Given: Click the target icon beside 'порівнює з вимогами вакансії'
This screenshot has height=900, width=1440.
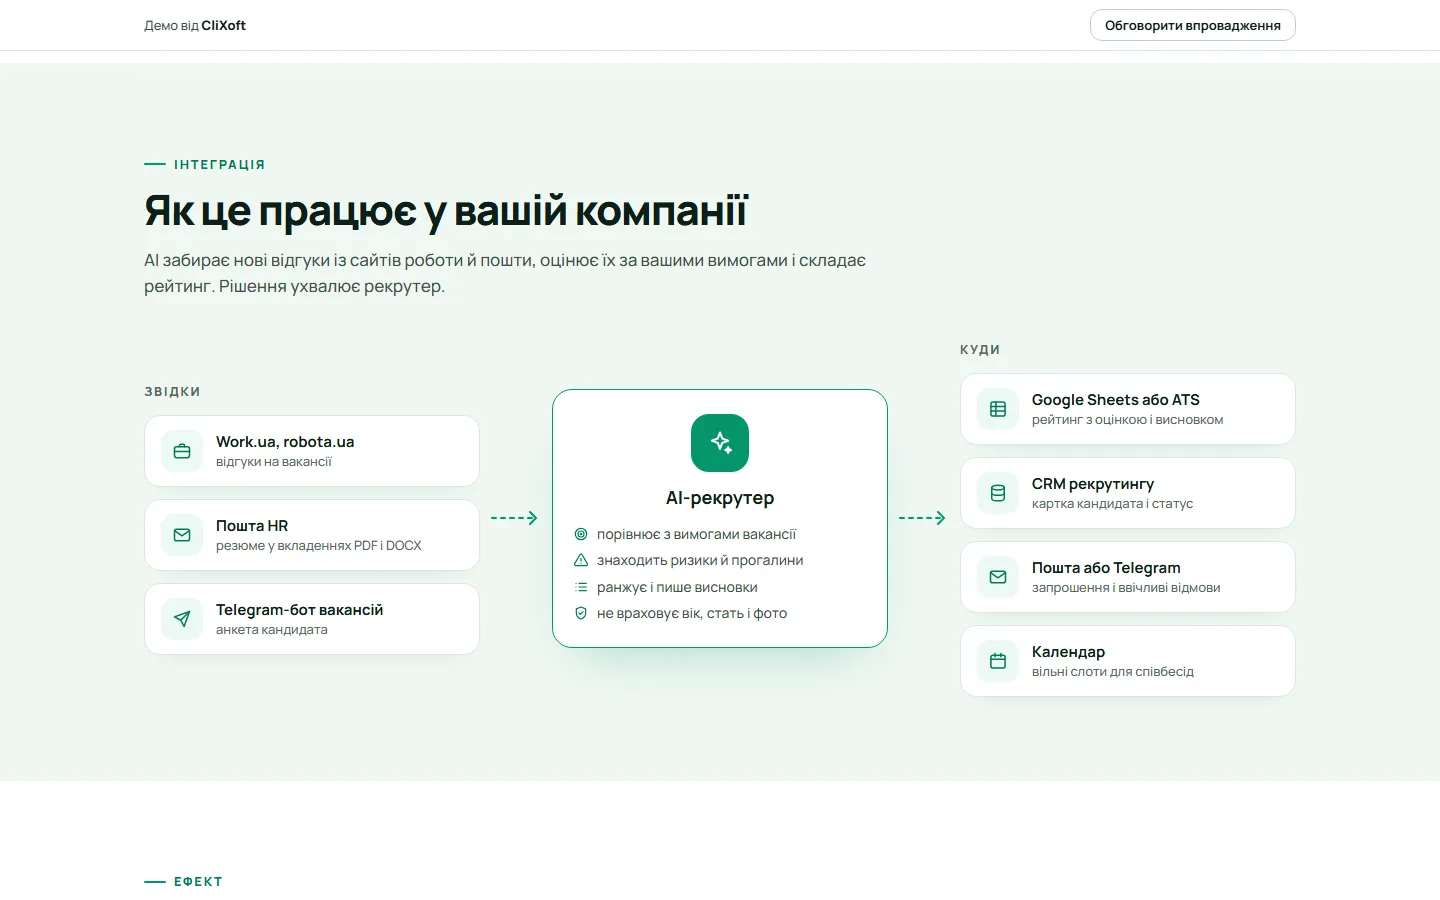Looking at the screenshot, I should (x=581, y=534).
